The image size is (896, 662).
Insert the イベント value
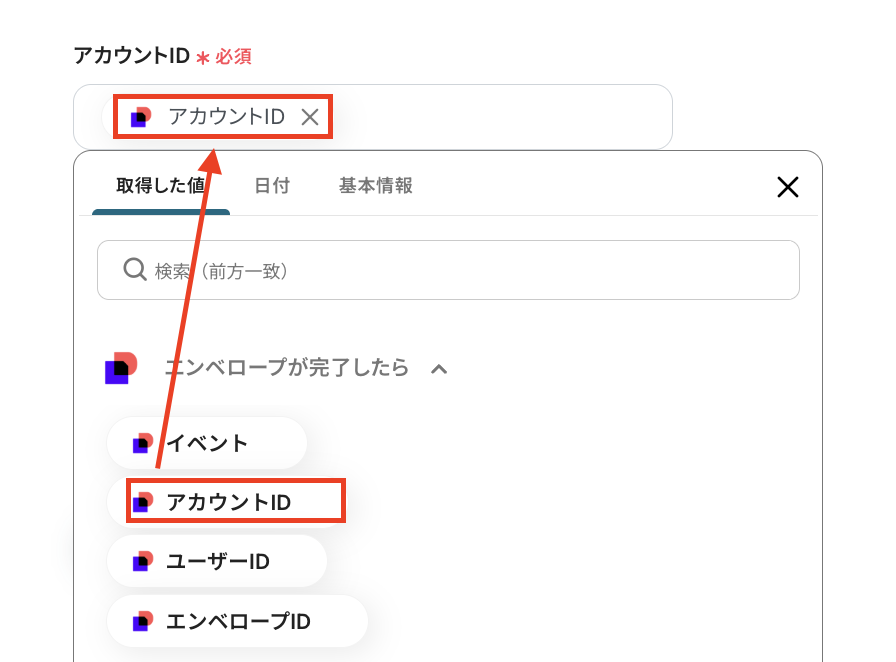point(207,443)
